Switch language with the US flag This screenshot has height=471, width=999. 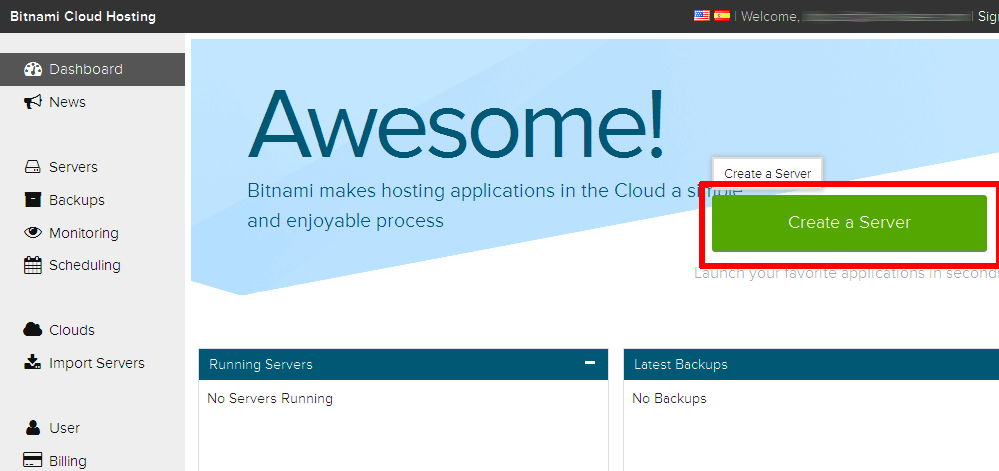(701, 16)
